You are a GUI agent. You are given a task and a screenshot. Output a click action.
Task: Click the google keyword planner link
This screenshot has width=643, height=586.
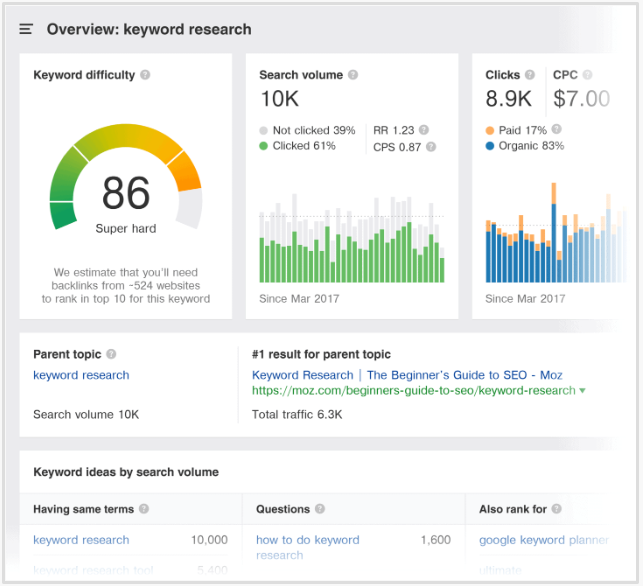pyautogui.click(x=543, y=540)
